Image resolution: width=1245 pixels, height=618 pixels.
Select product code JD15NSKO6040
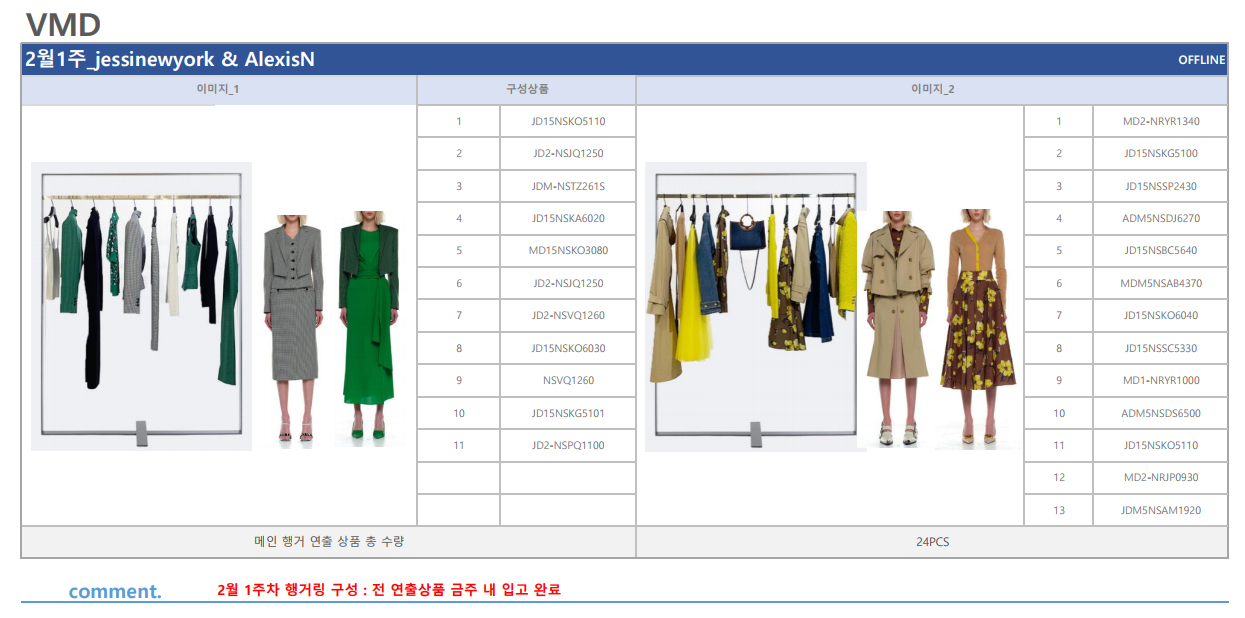1161,316
